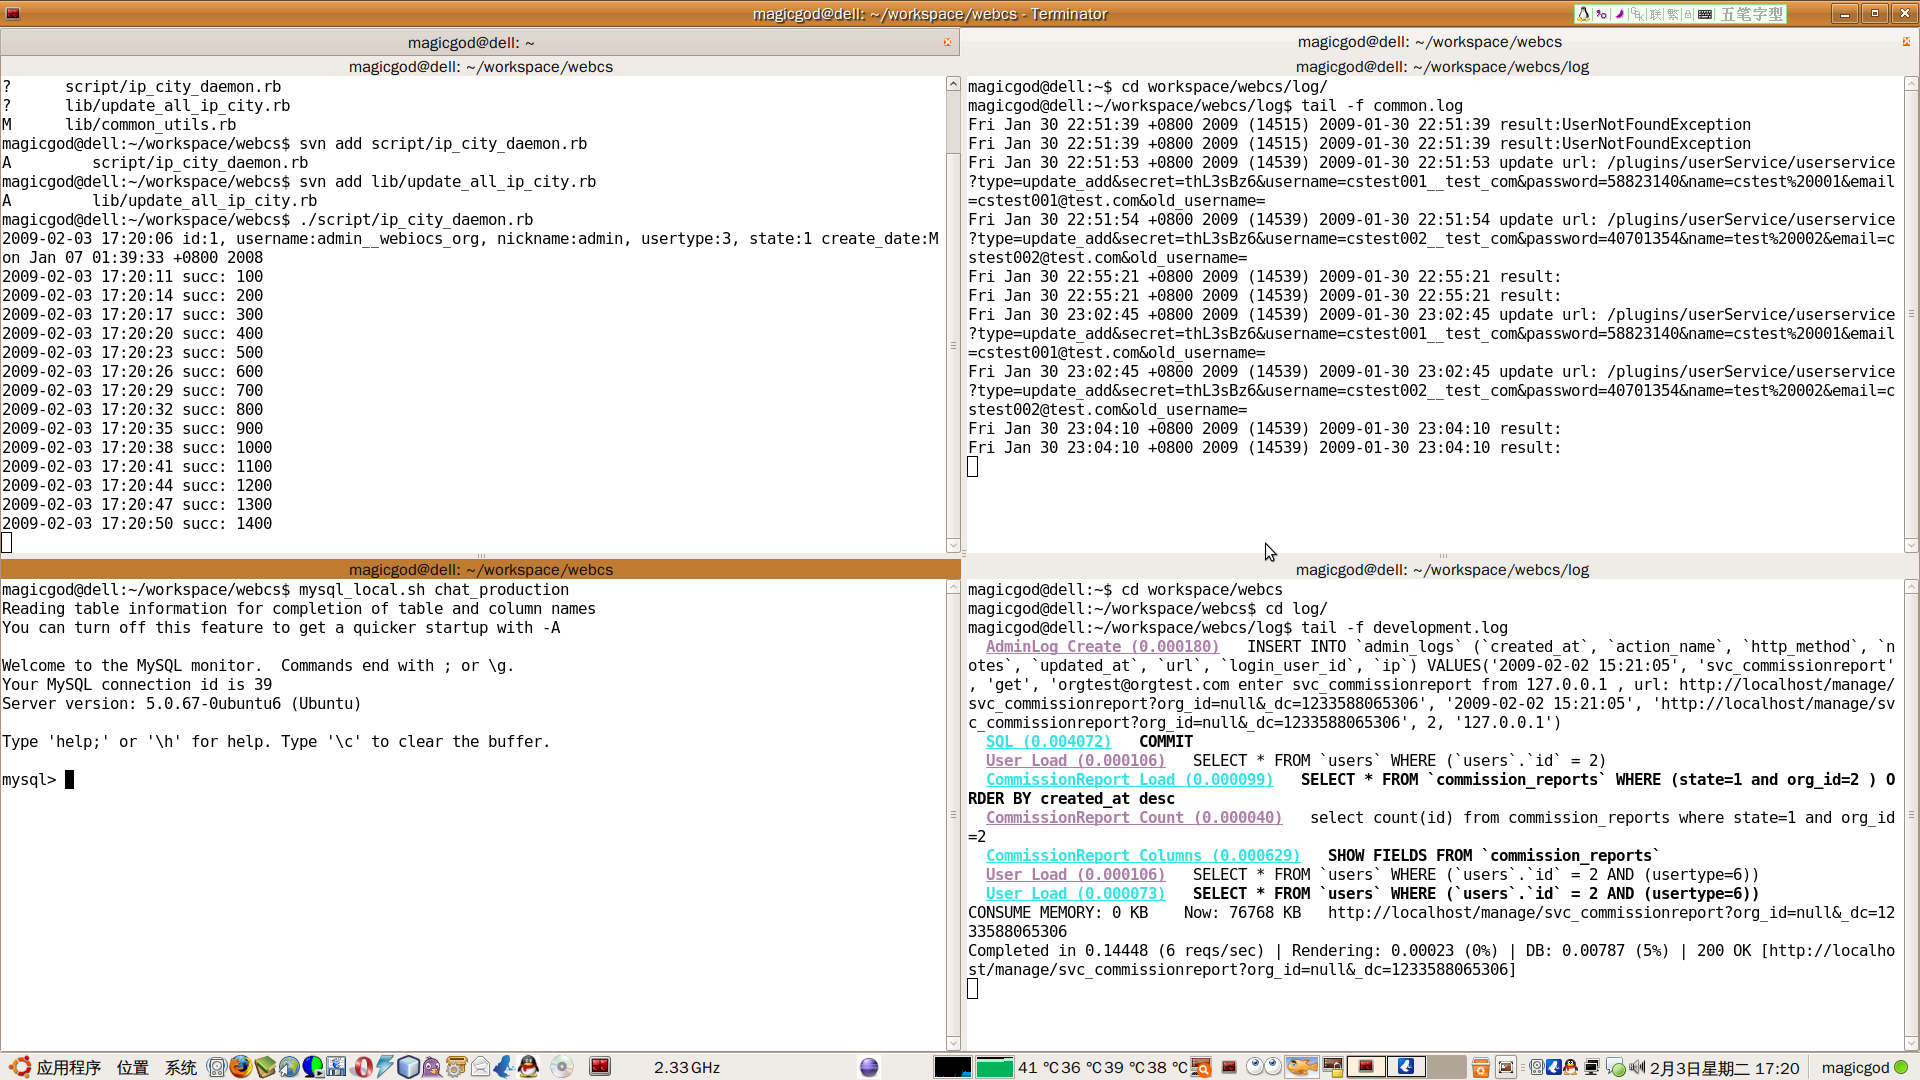Click 'CommissionReport Count (0.000040)' log text
This screenshot has height=1080, width=1920.
point(1133,818)
